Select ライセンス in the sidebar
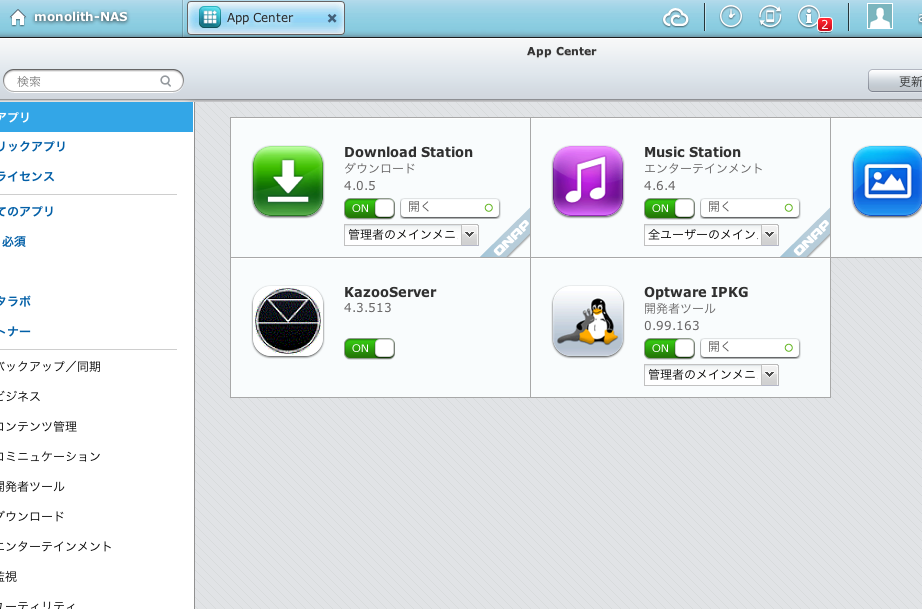Screen dimensions: 922x609 coord(27,176)
